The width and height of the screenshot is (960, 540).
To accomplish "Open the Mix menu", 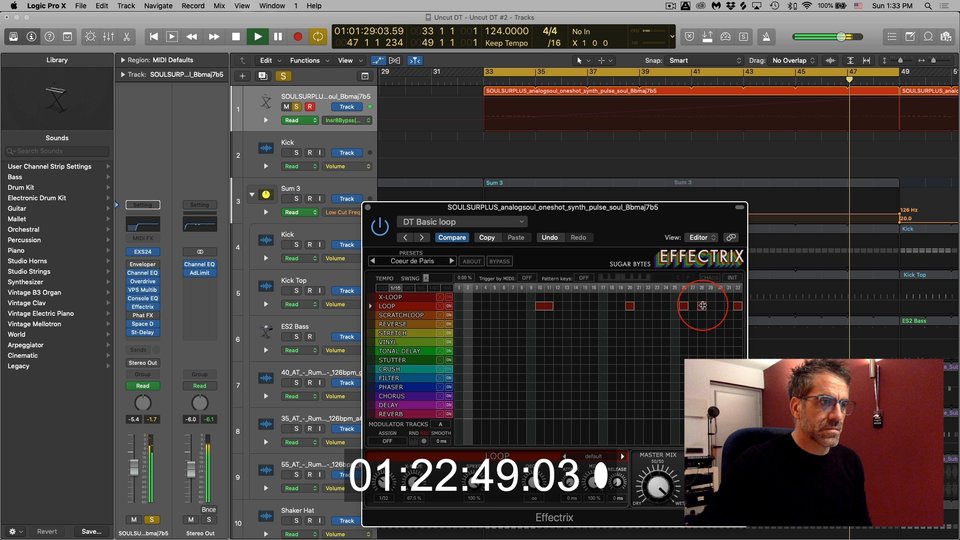I will (219, 6).
